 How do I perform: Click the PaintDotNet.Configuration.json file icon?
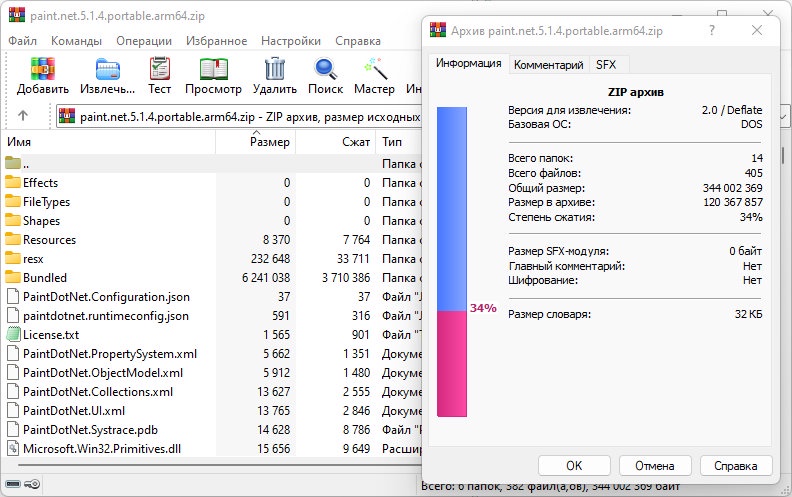(x=13, y=296)
